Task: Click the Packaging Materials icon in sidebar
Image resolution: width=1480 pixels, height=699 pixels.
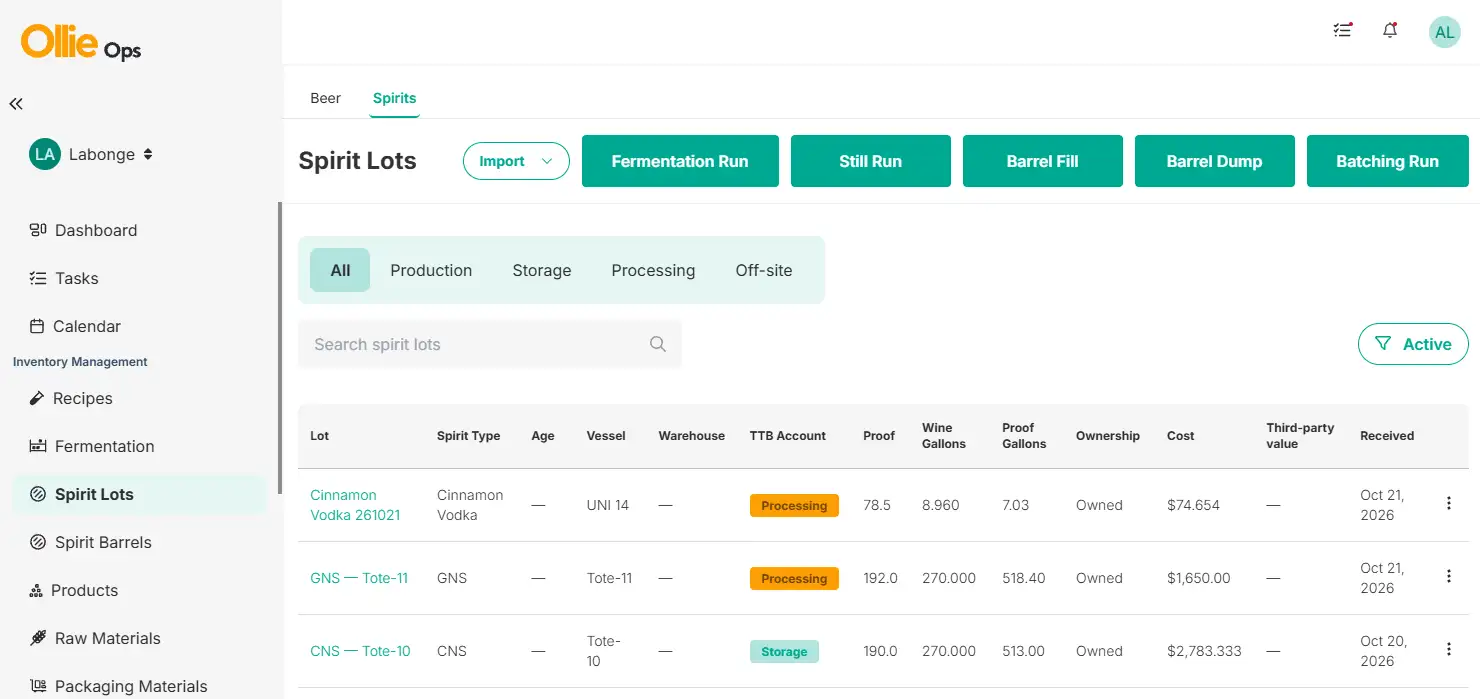Action: tap(38, 686)
